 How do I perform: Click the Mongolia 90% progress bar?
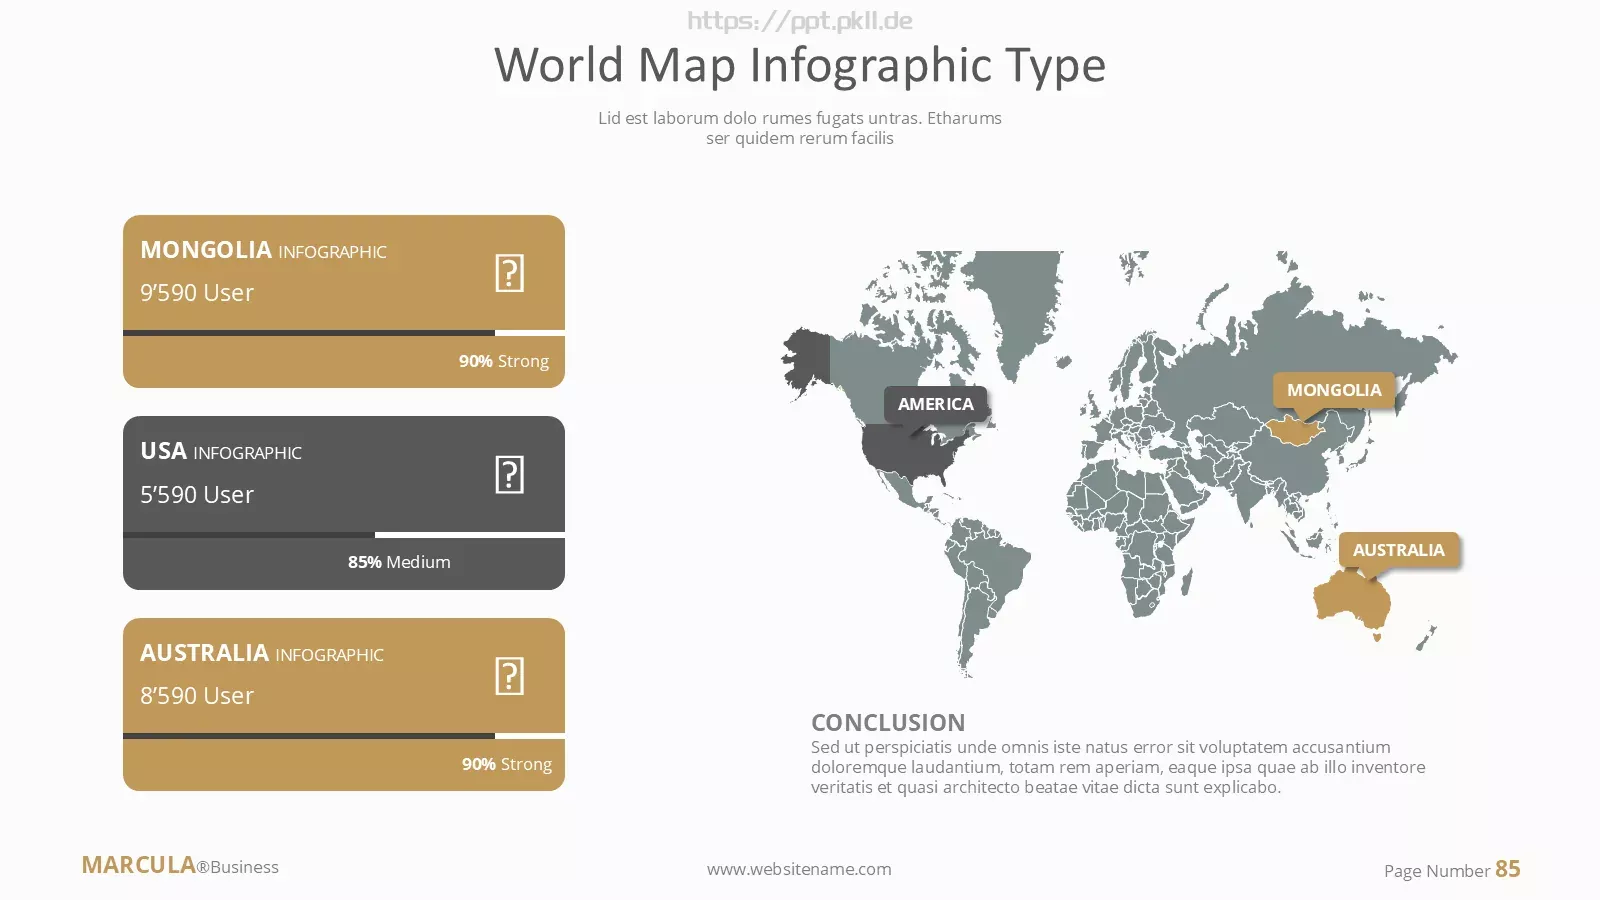pyautogui.click(x=344, y=333)
